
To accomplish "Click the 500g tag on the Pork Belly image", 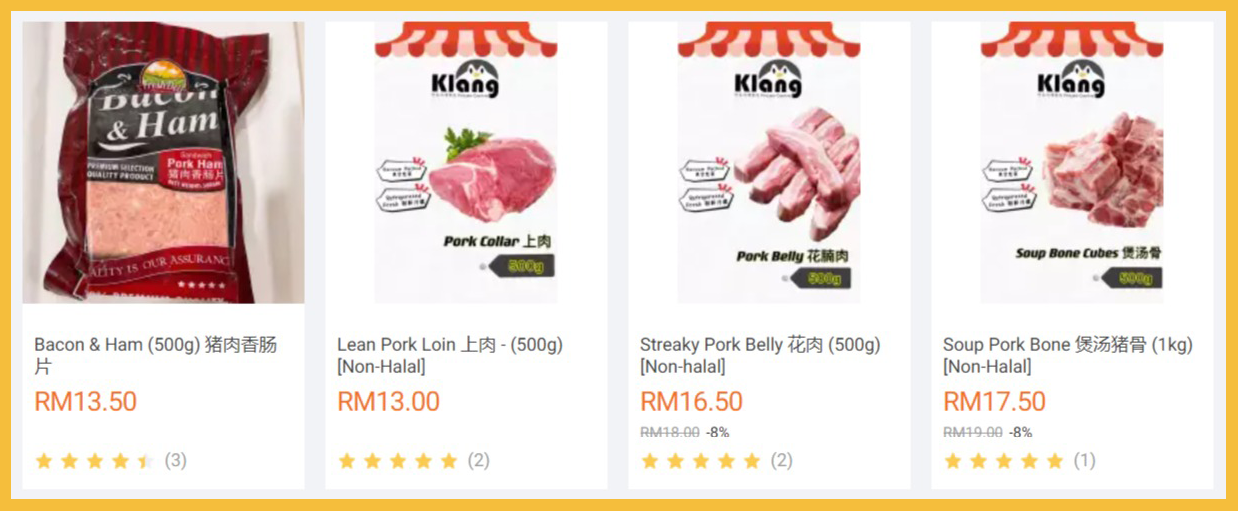I will coord(824,278).
